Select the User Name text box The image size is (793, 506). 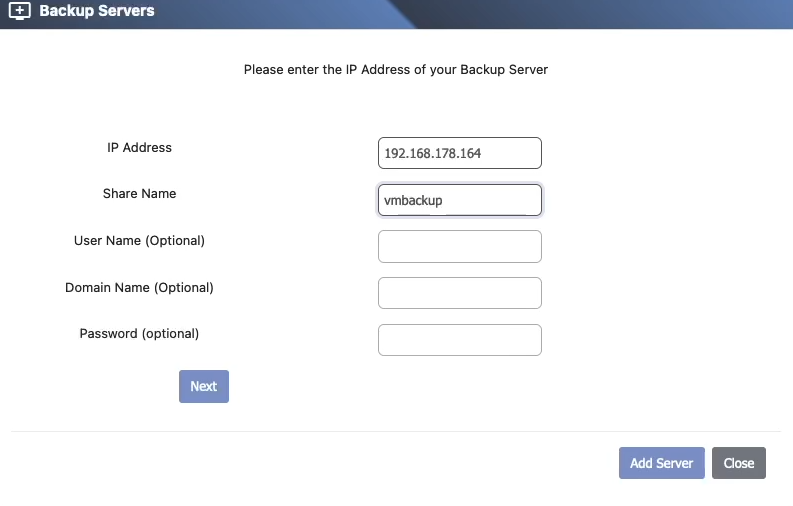click(459, 246)
